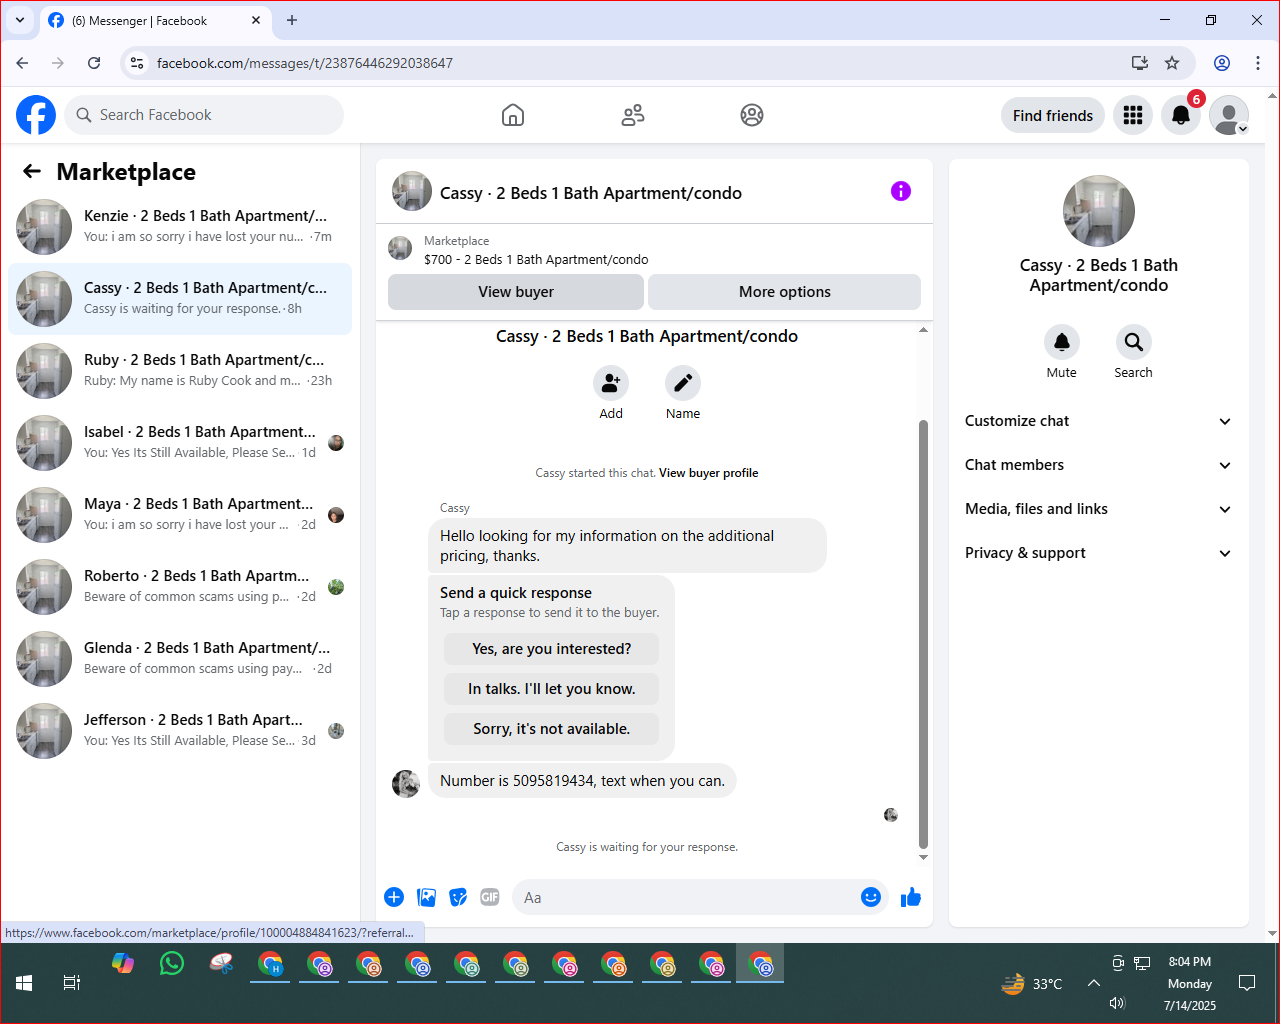
Task: Click Find friends button
Action: [1053, 115]
